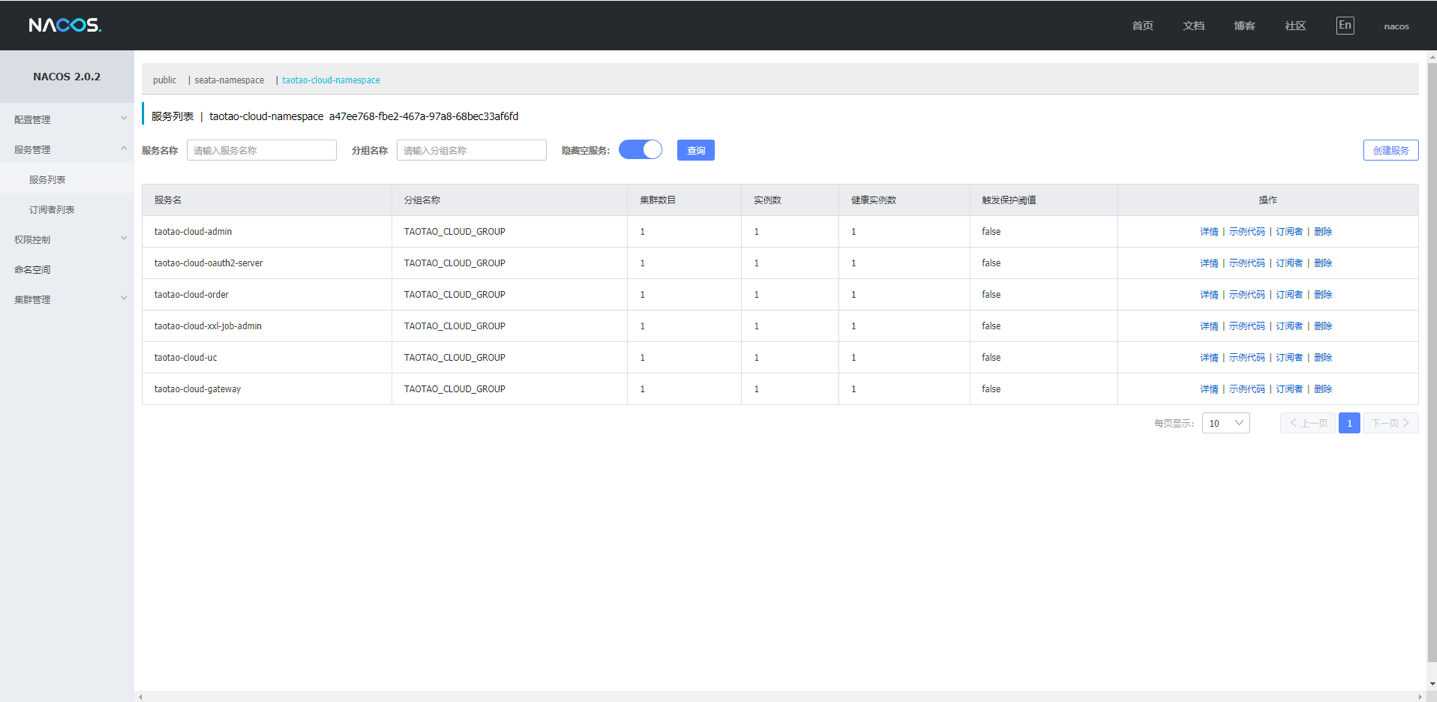1437x702 pixels.
Task: Open 示例代码 for taotao-cloud-xxl-job-admin
Action: [x=1247, y=326]
